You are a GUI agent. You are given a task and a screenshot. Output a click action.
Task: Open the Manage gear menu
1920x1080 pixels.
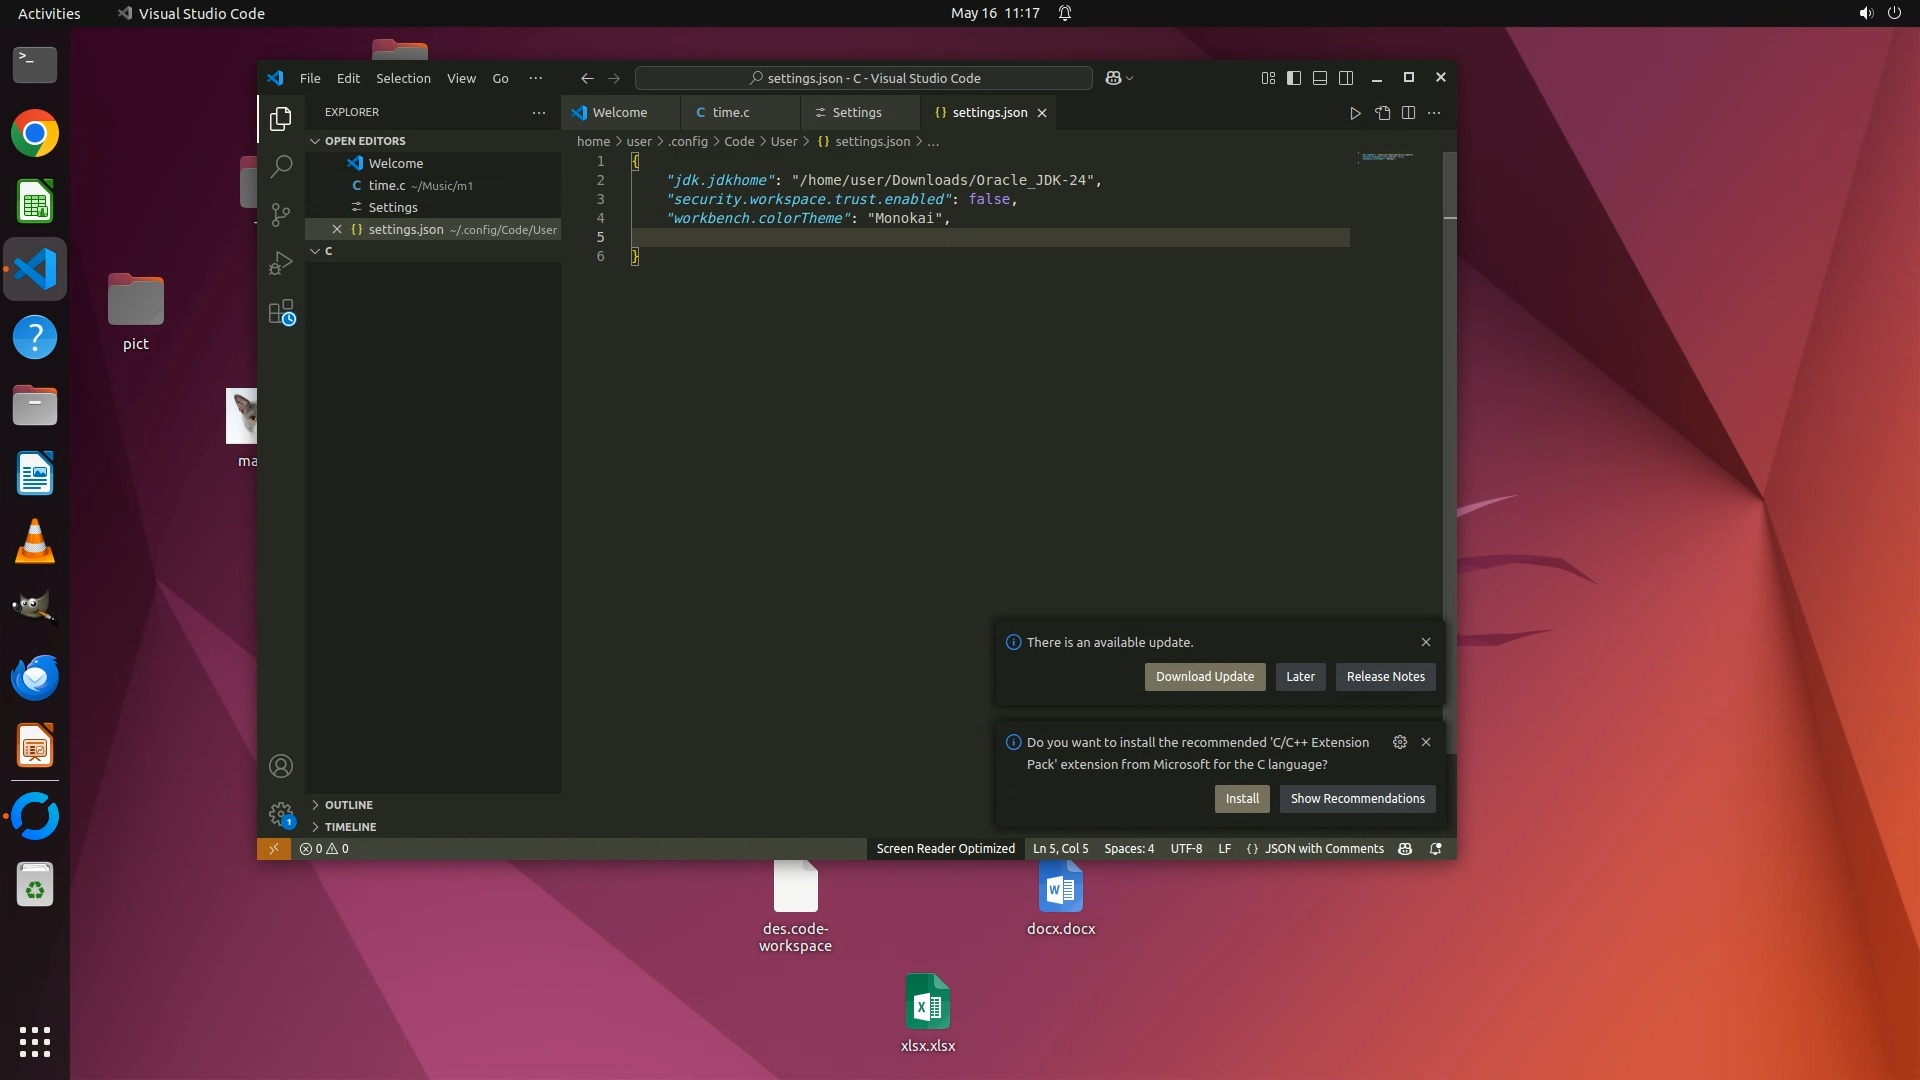click(281, 814)
